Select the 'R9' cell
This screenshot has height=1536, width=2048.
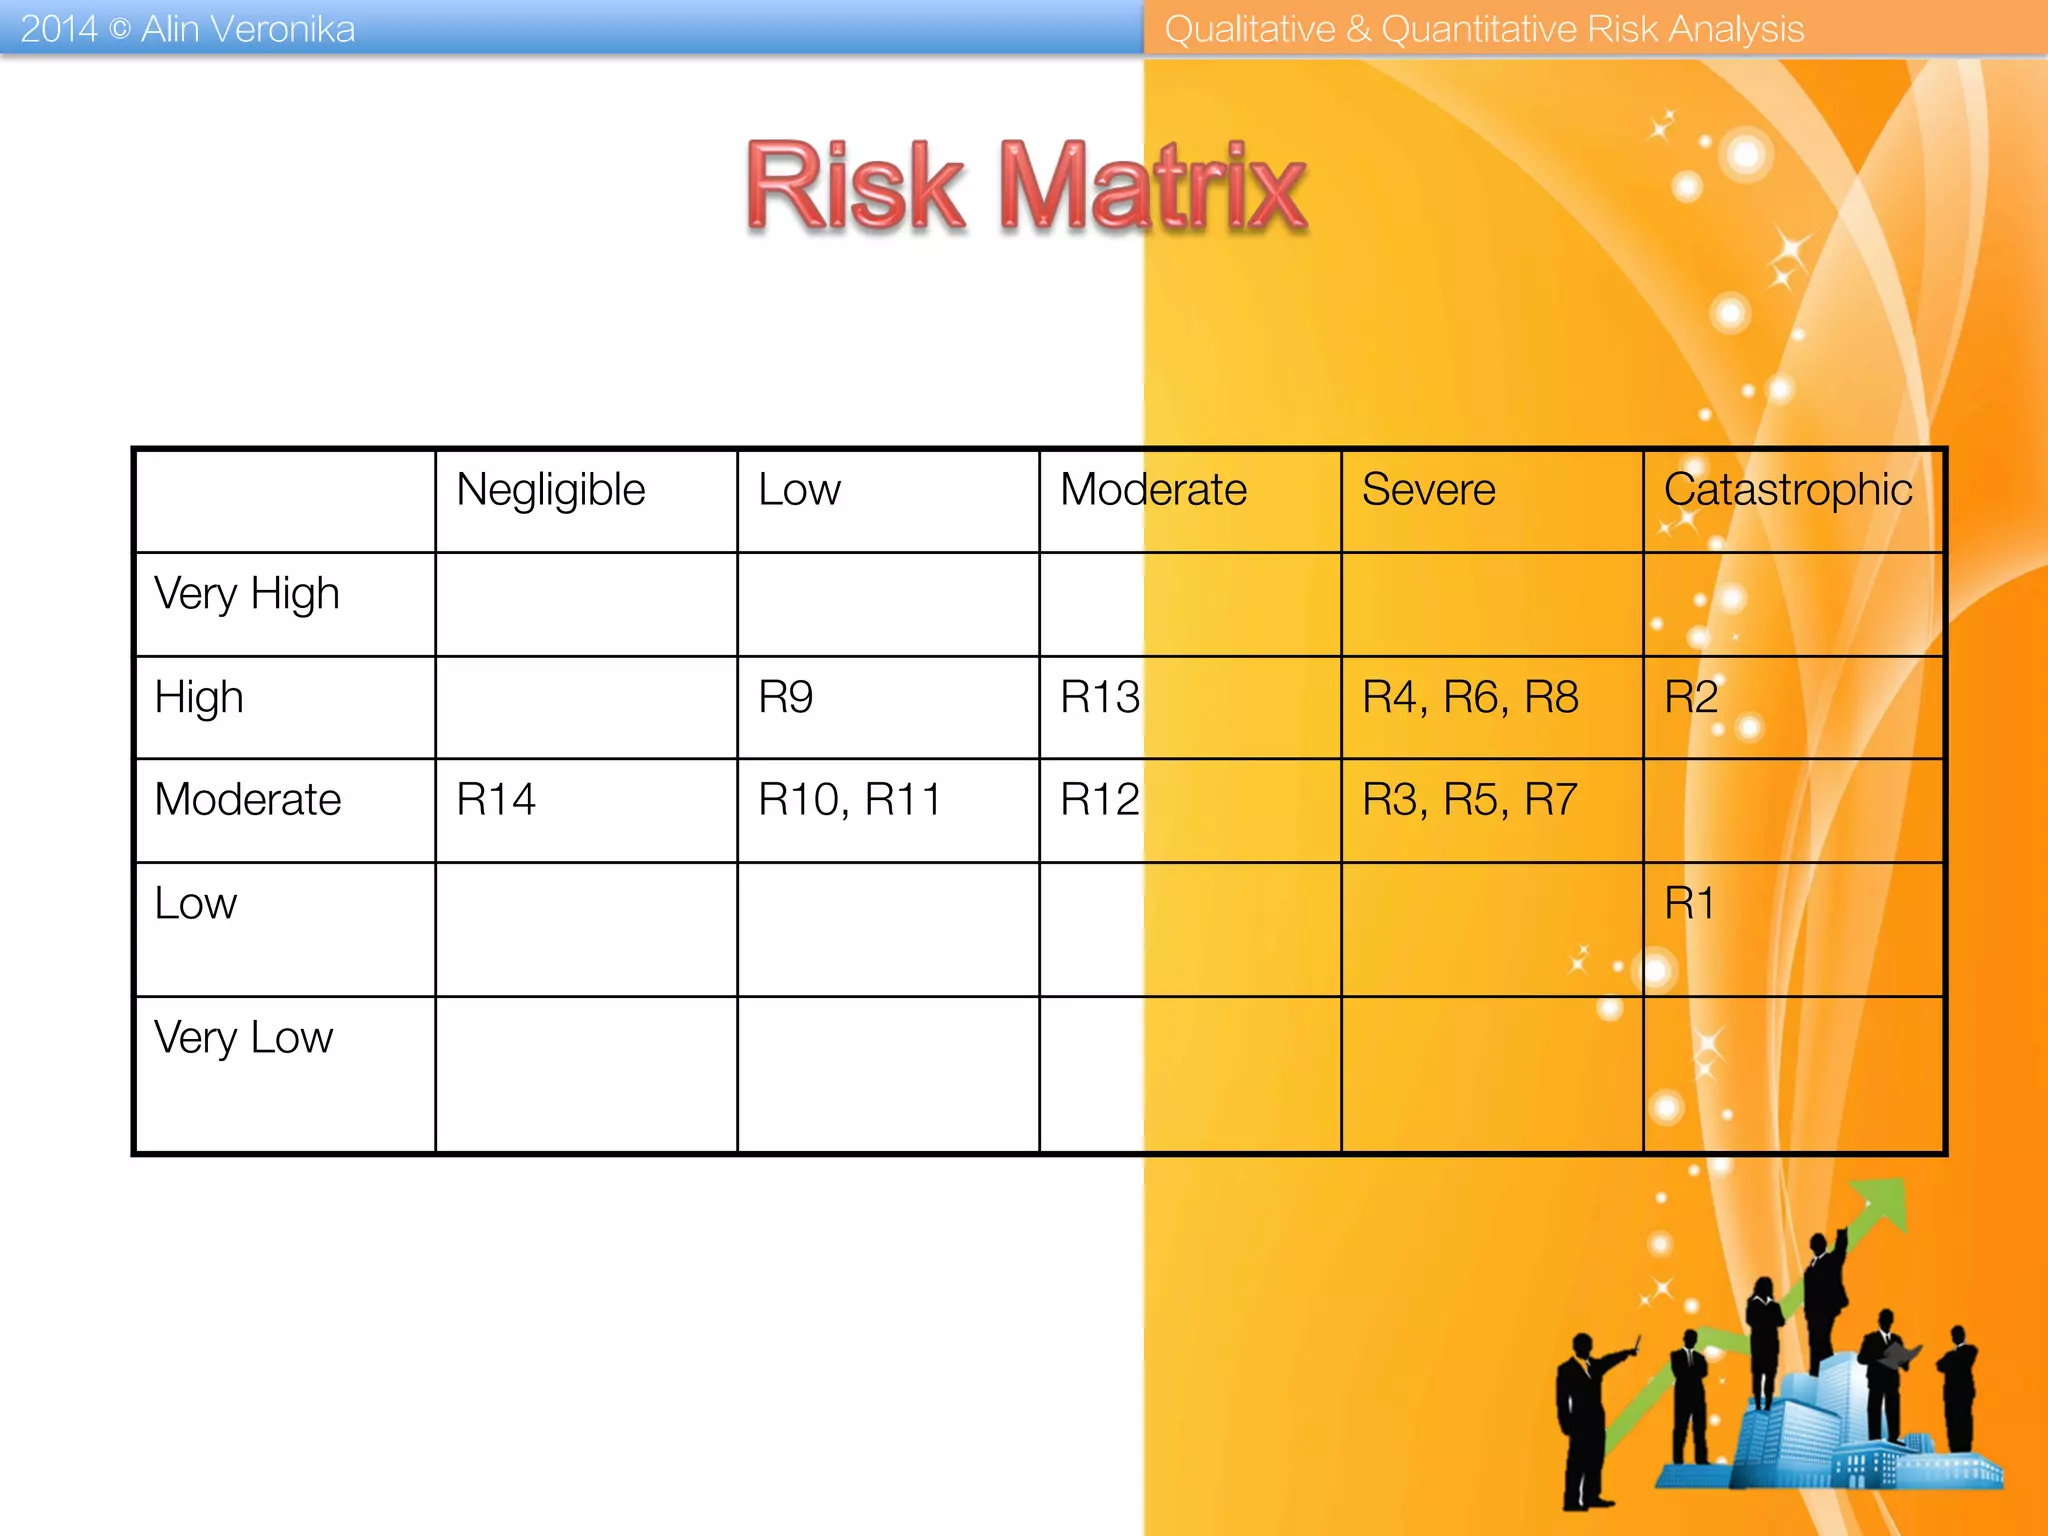(888, 707)
